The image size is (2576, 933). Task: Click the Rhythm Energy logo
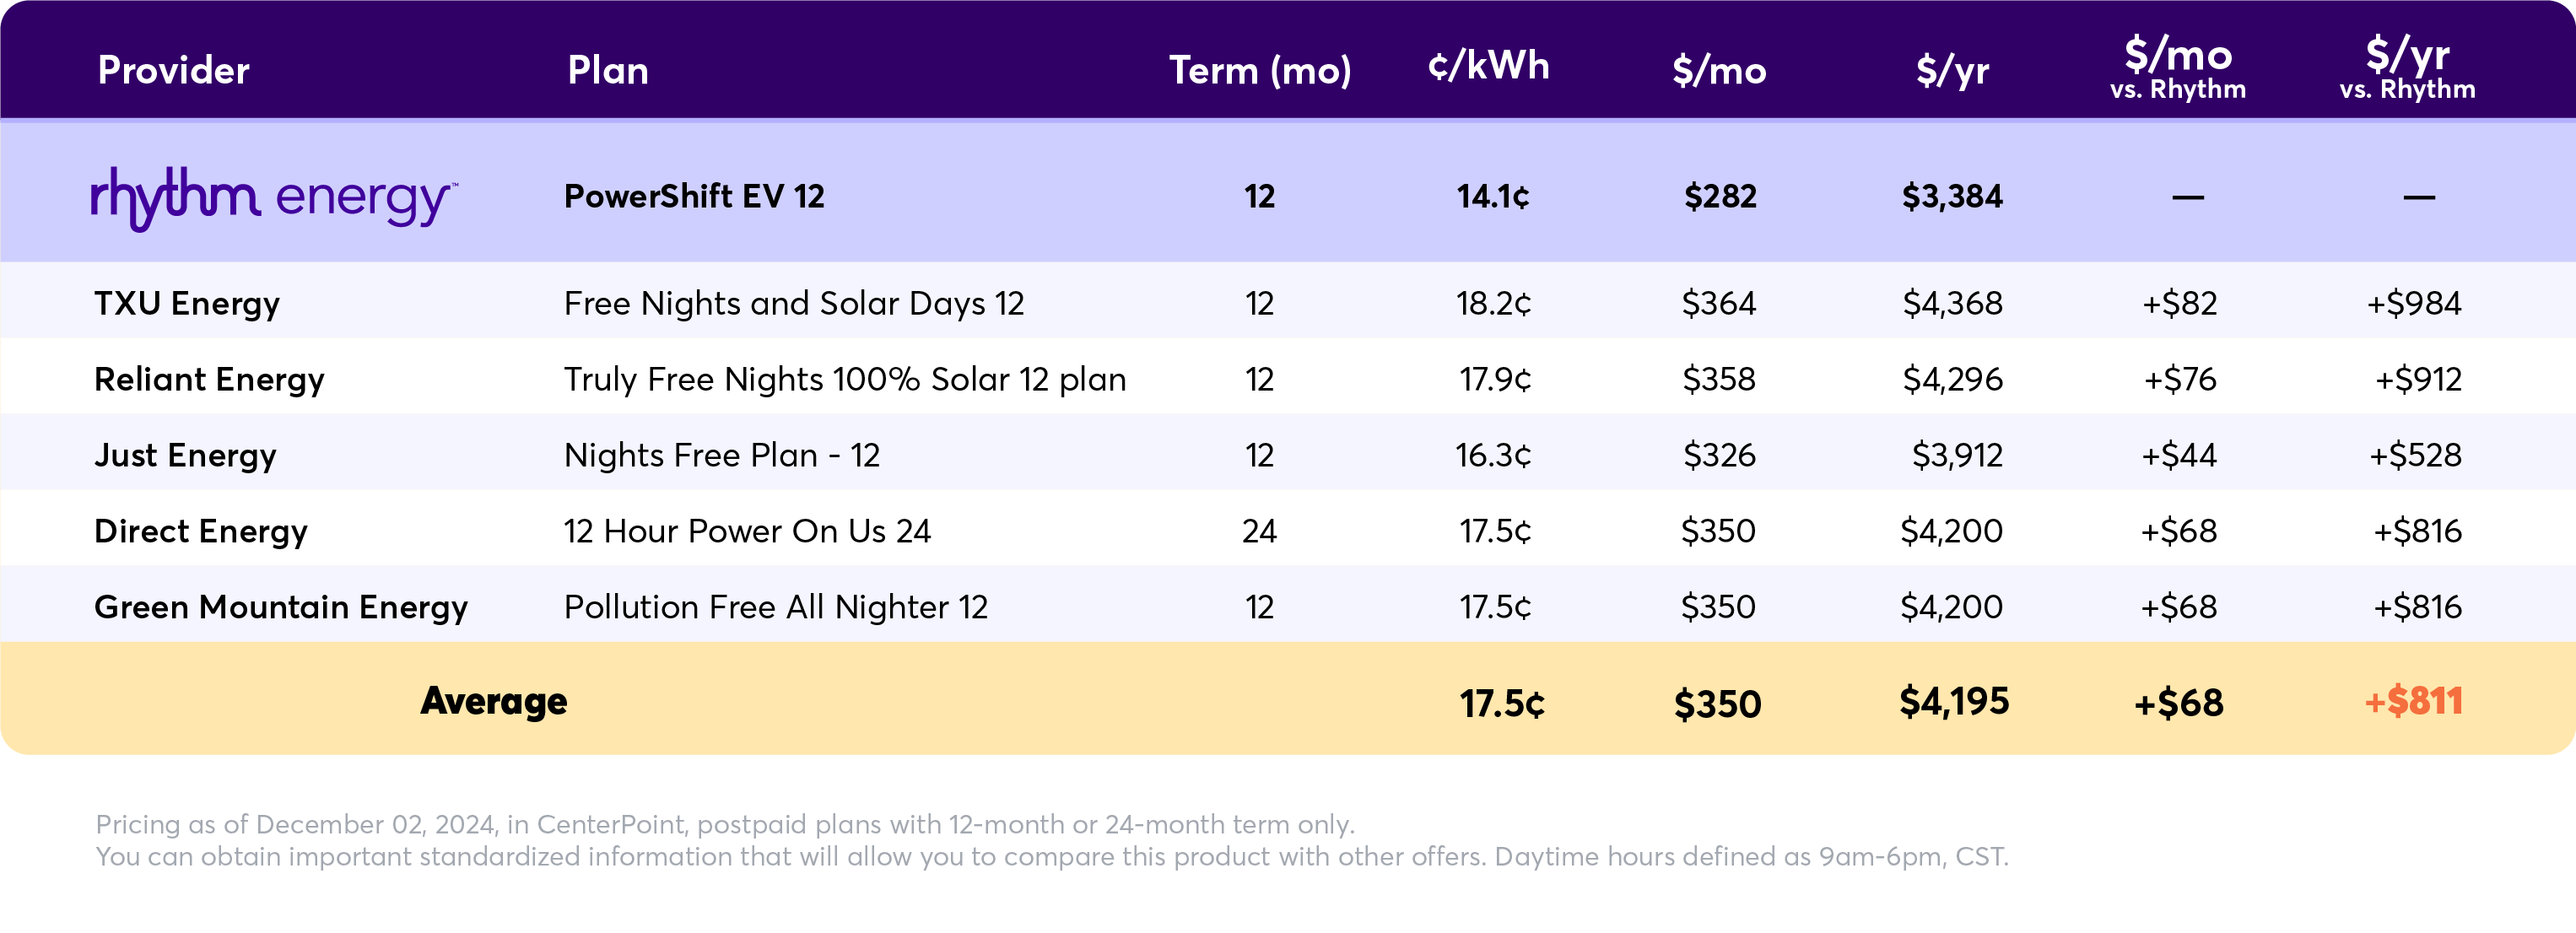272,198
